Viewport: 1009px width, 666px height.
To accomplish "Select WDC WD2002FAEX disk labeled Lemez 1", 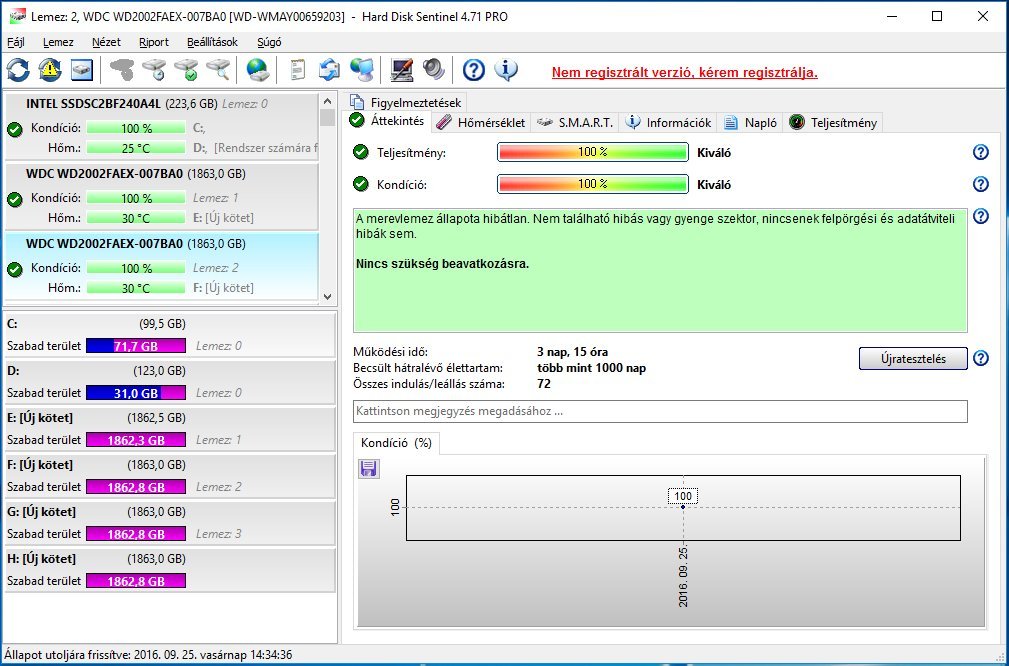I will click(x=161, y=196).
